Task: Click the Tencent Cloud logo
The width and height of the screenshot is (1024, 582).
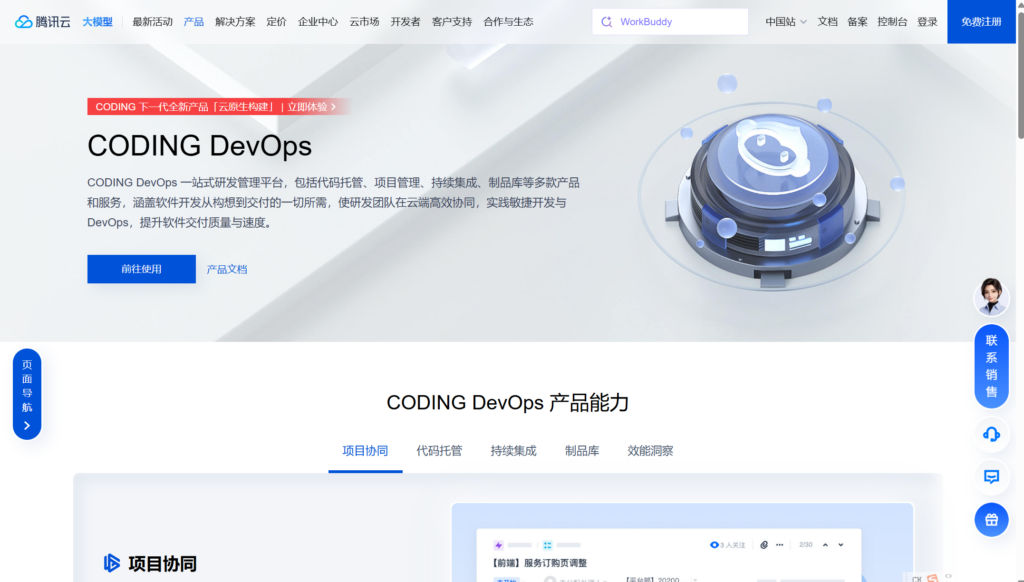Action: (x=42, y=22)
